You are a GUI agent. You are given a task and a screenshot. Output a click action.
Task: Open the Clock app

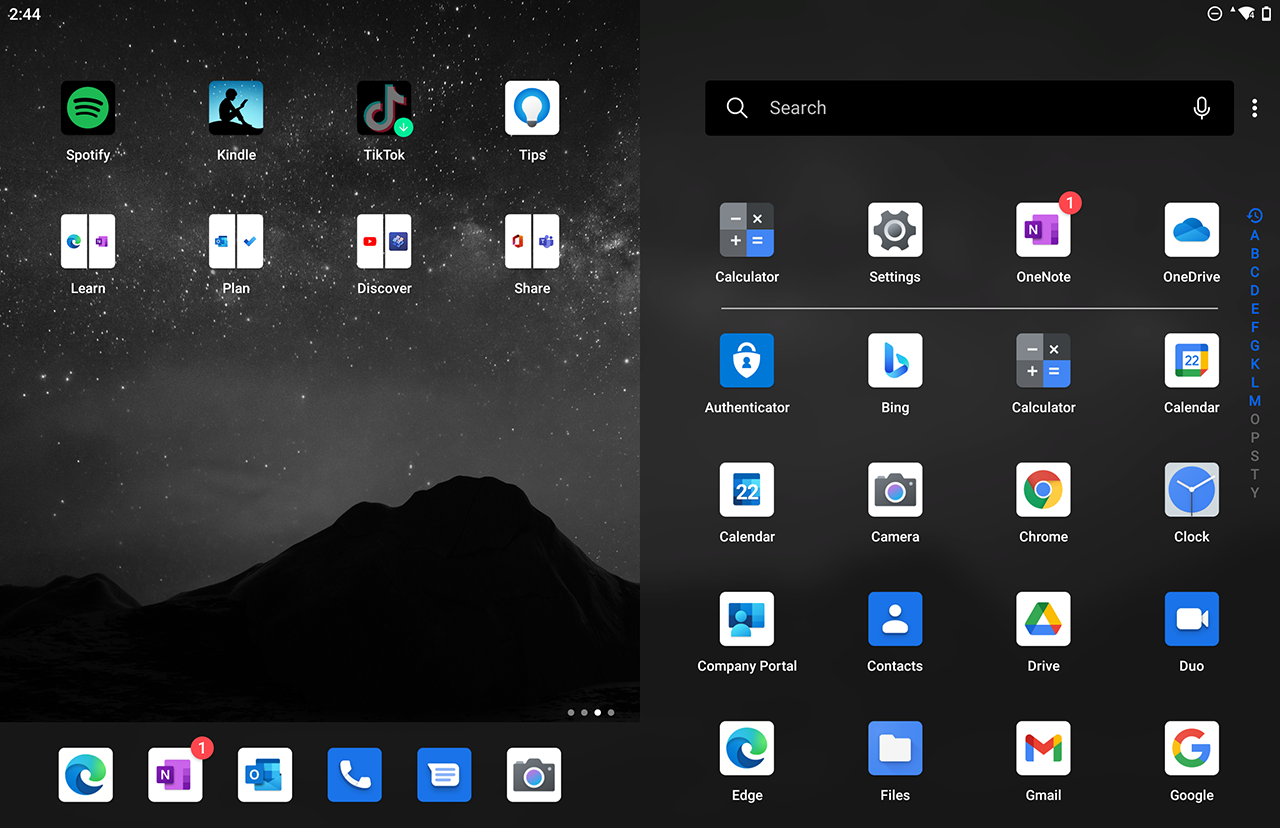[x=1192, y=489]
